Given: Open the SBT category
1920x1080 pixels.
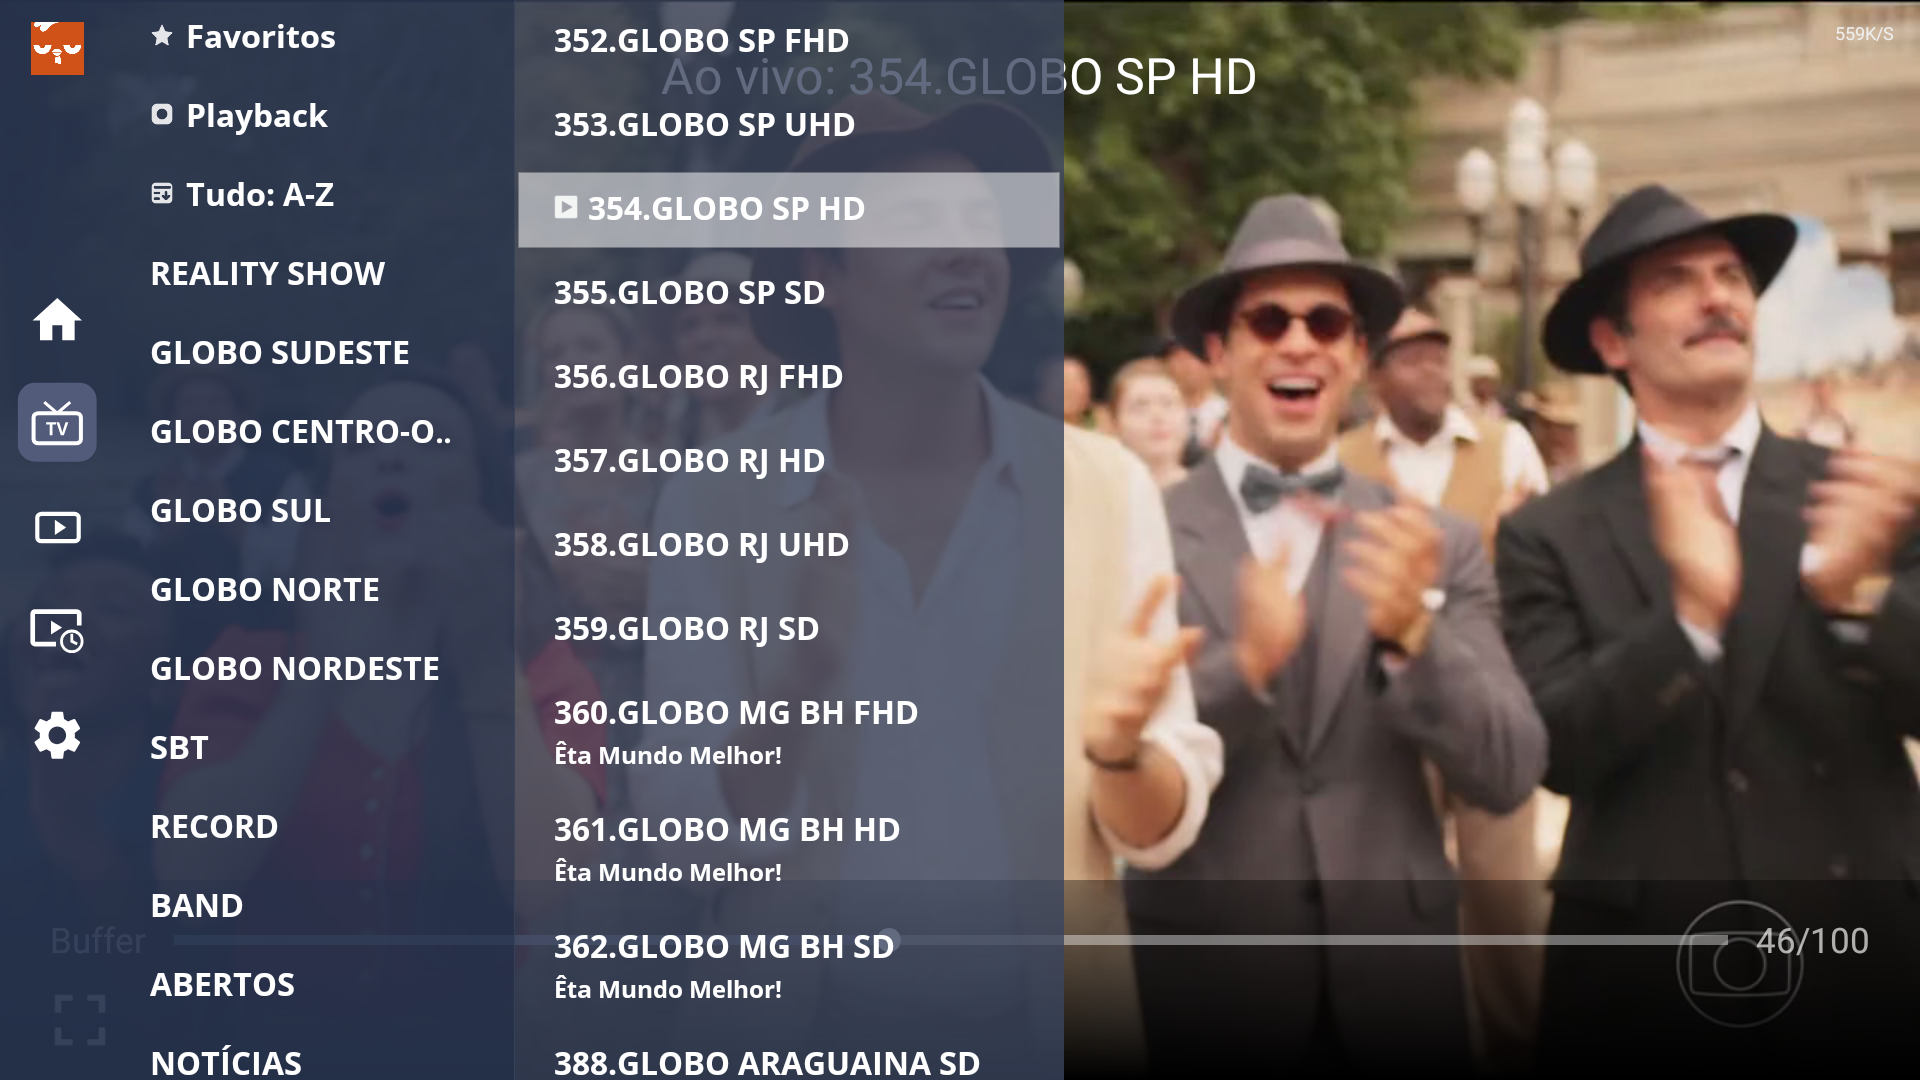Looking at the screenshot, I should (179, 748).
